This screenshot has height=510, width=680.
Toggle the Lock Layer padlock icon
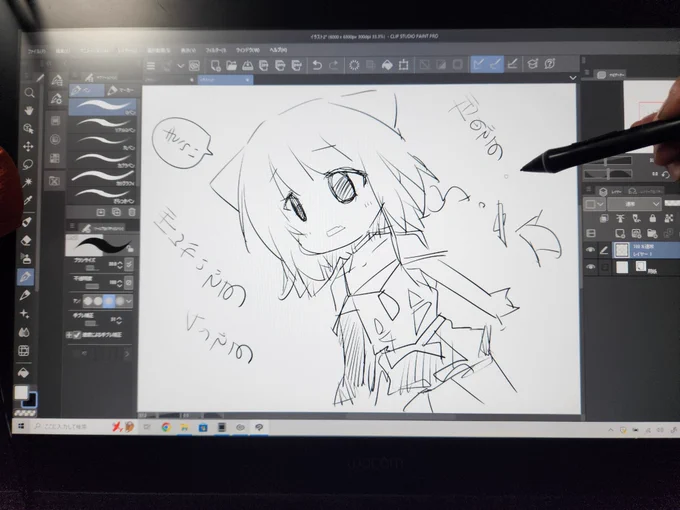tap(652, 219)
